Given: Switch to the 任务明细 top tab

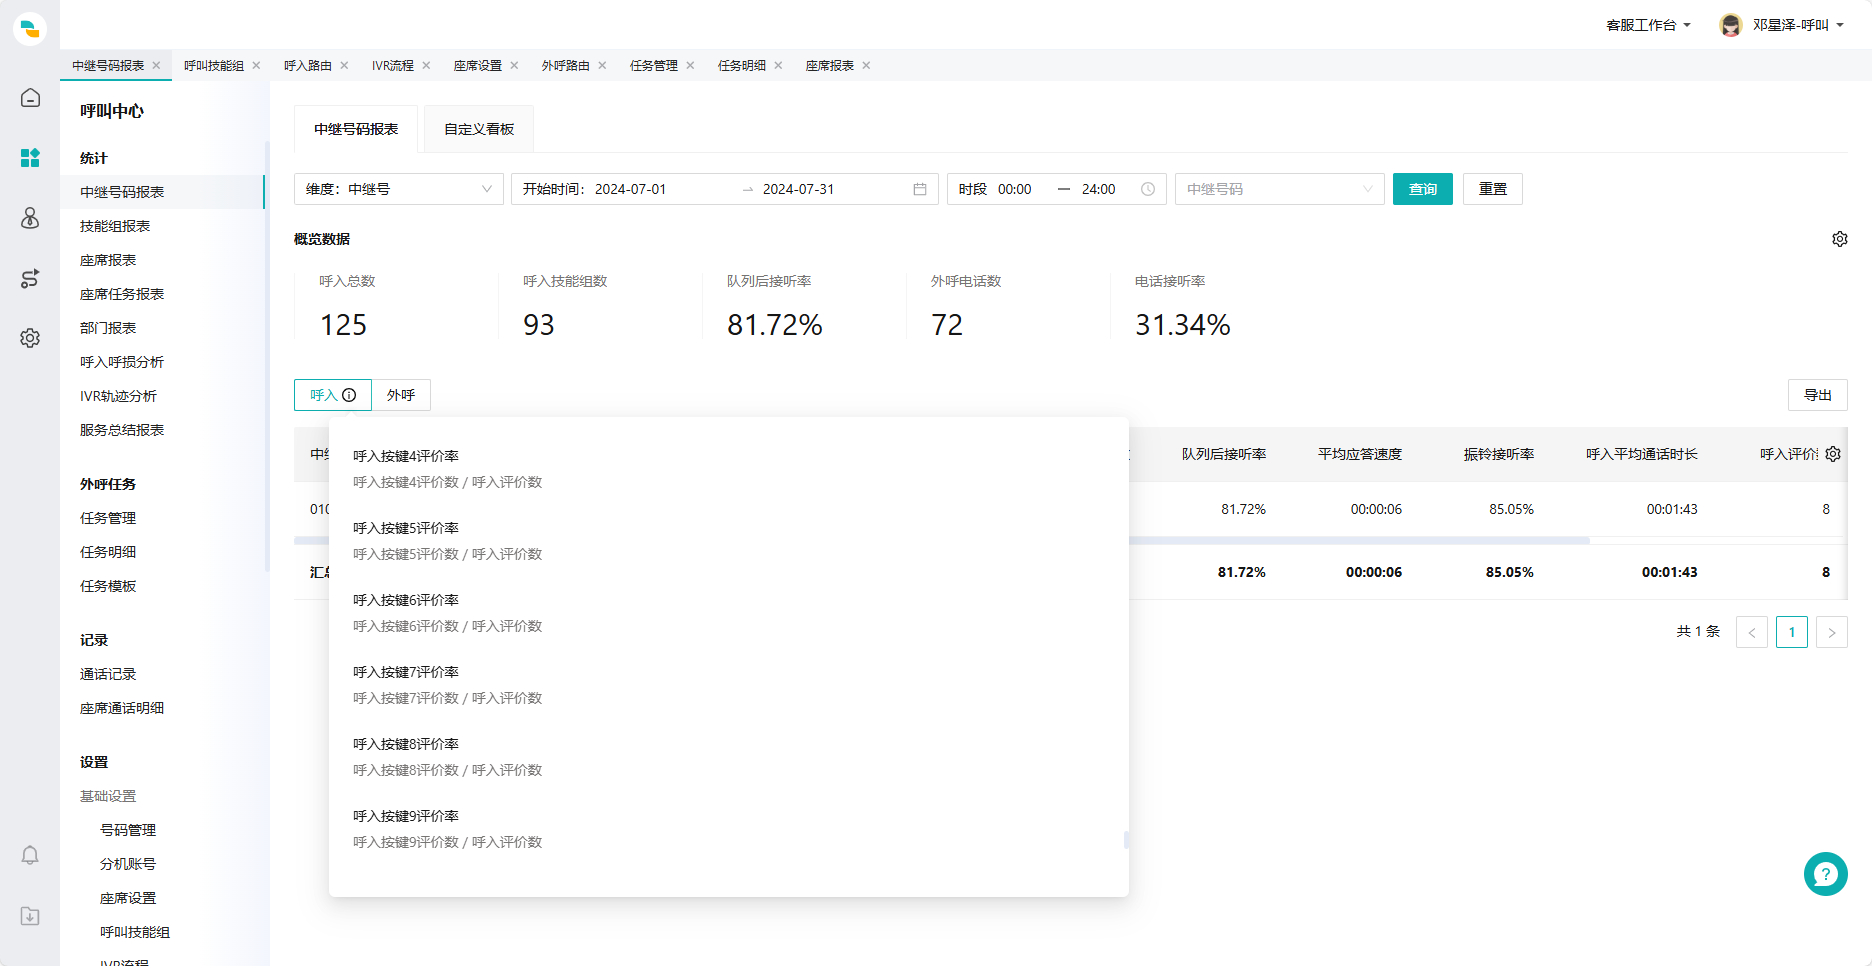Looking at the screenshot, I should point(742,65).
